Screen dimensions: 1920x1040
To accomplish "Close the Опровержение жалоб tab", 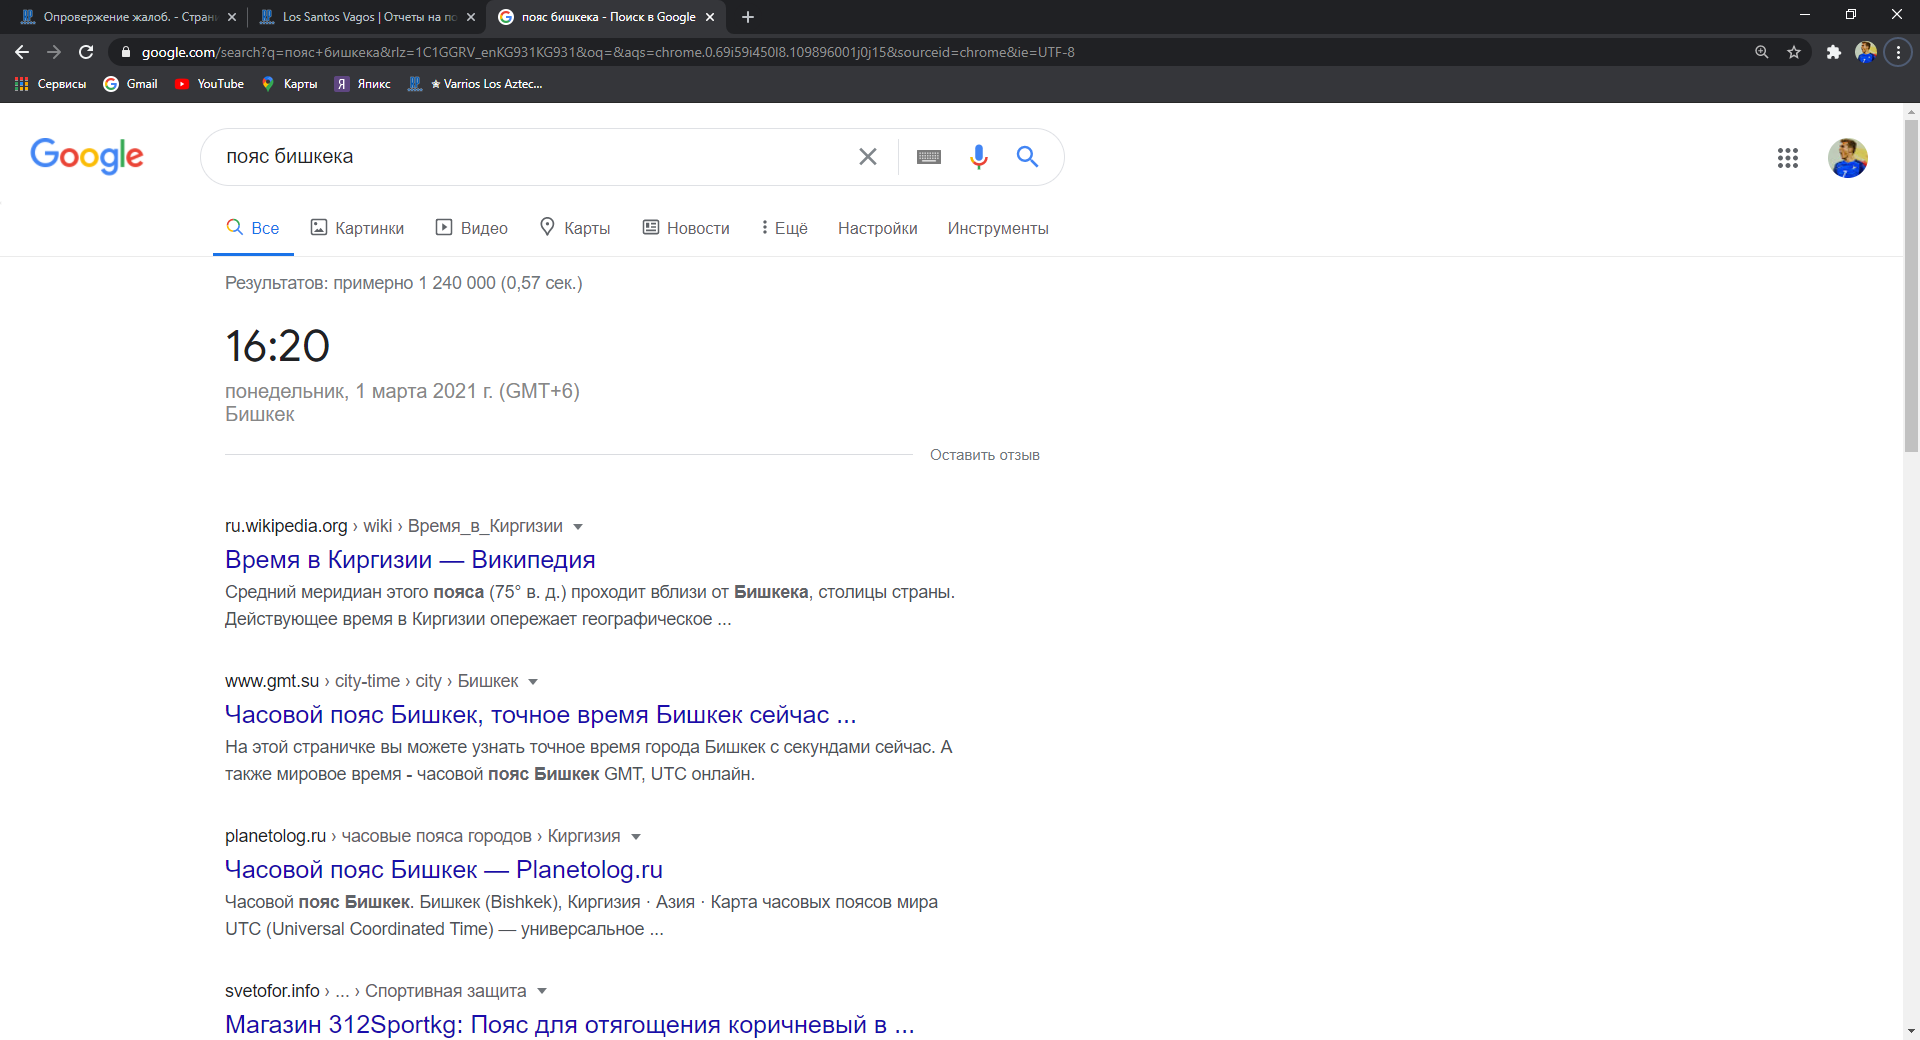I will (x=232, y=17).
